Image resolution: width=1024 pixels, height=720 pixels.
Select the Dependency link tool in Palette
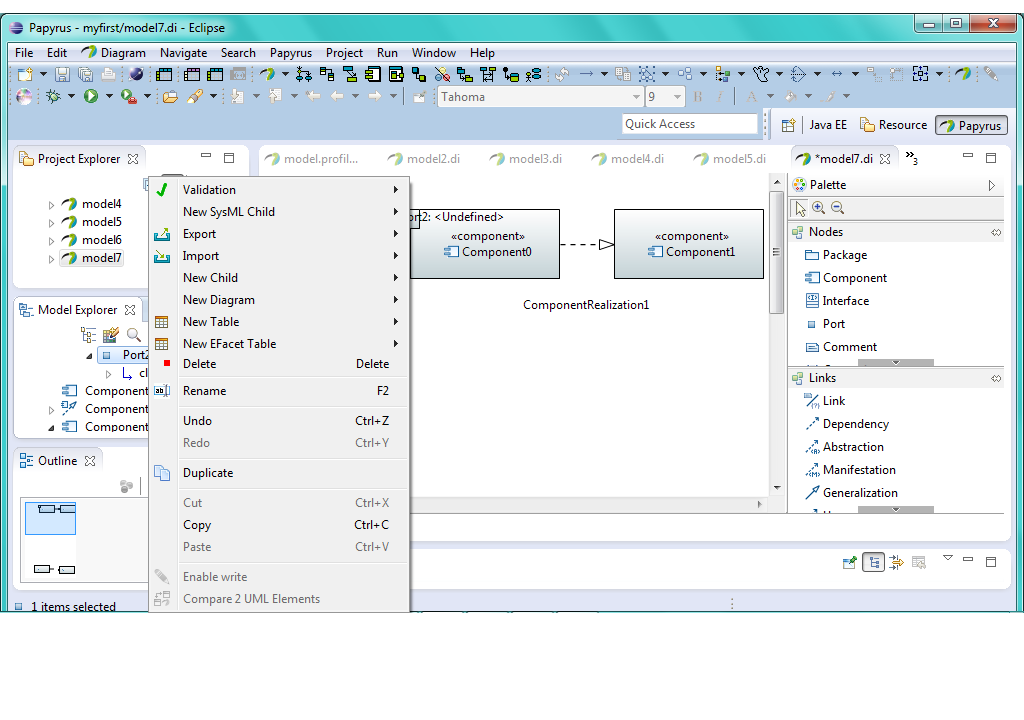848,424
